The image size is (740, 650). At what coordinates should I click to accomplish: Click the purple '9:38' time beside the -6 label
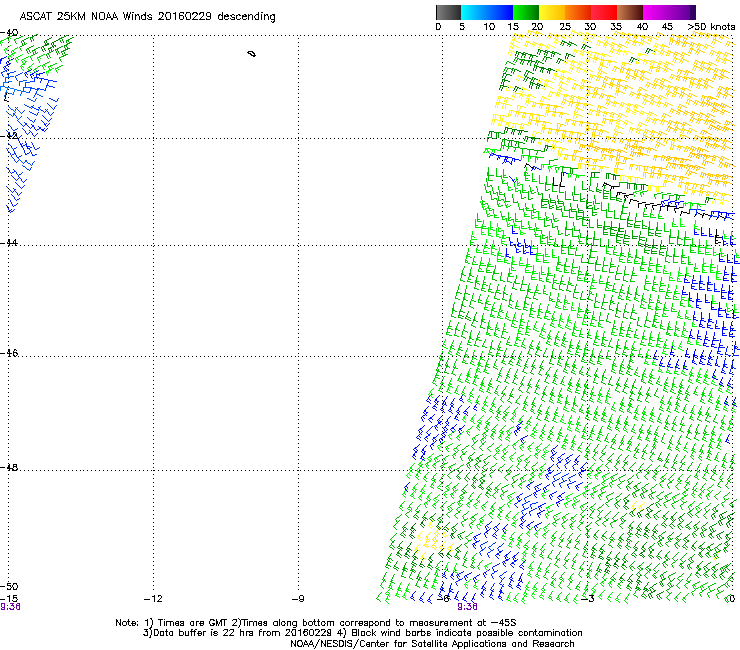point(467,607)
